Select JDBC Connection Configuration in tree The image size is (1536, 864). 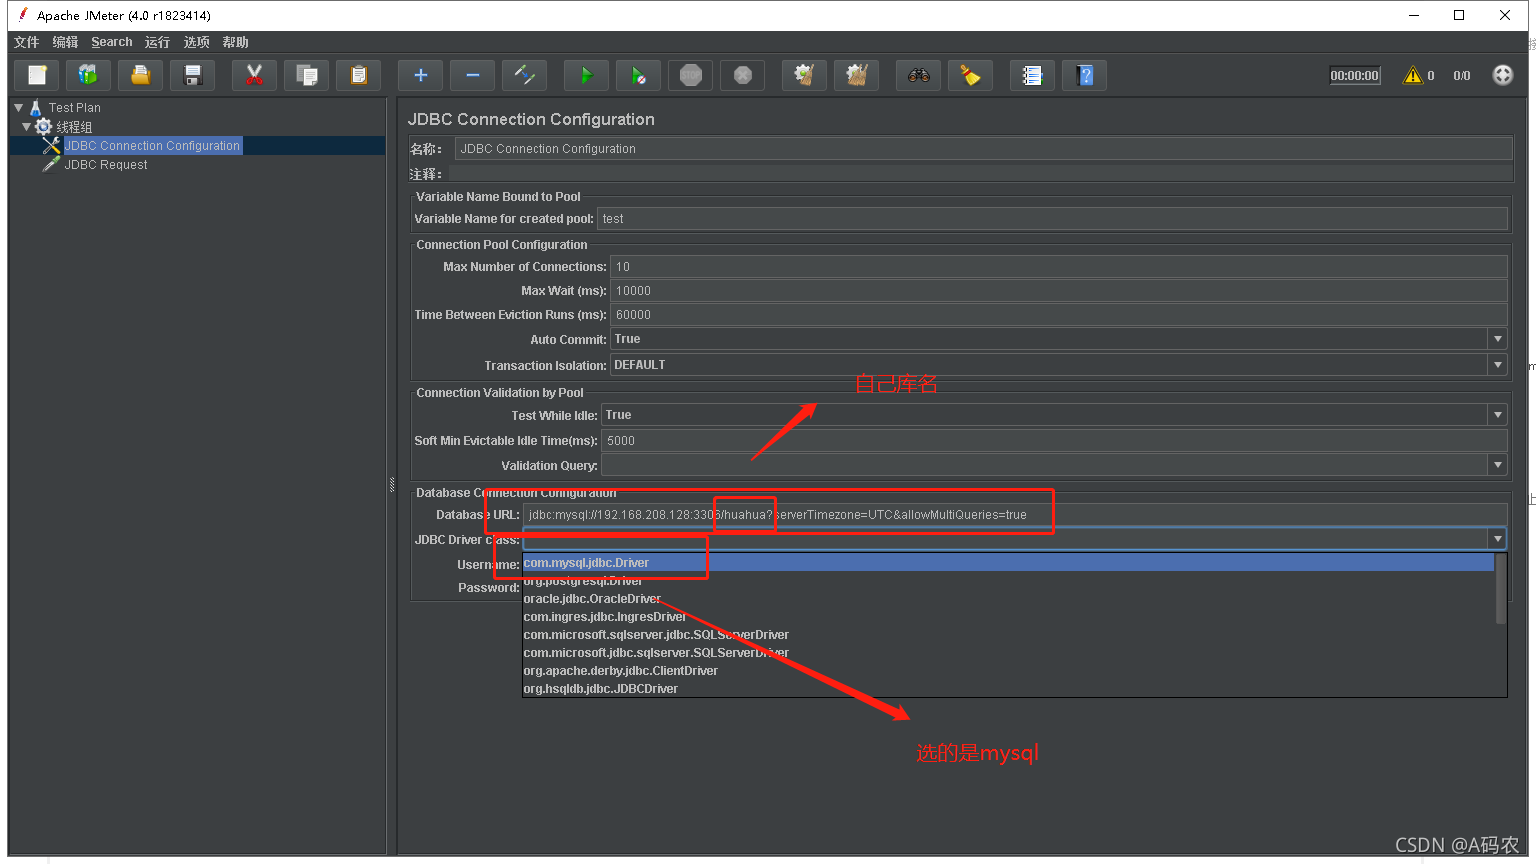tap(152, 146)
